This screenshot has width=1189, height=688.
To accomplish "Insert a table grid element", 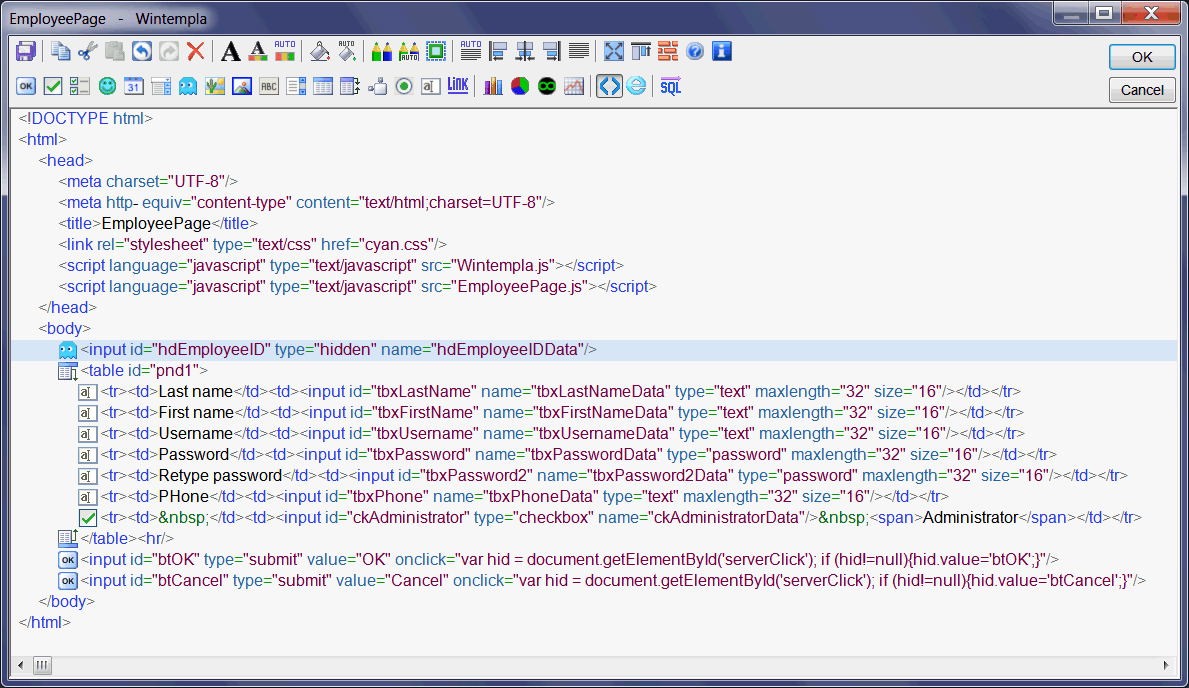I will click(323, 86).
